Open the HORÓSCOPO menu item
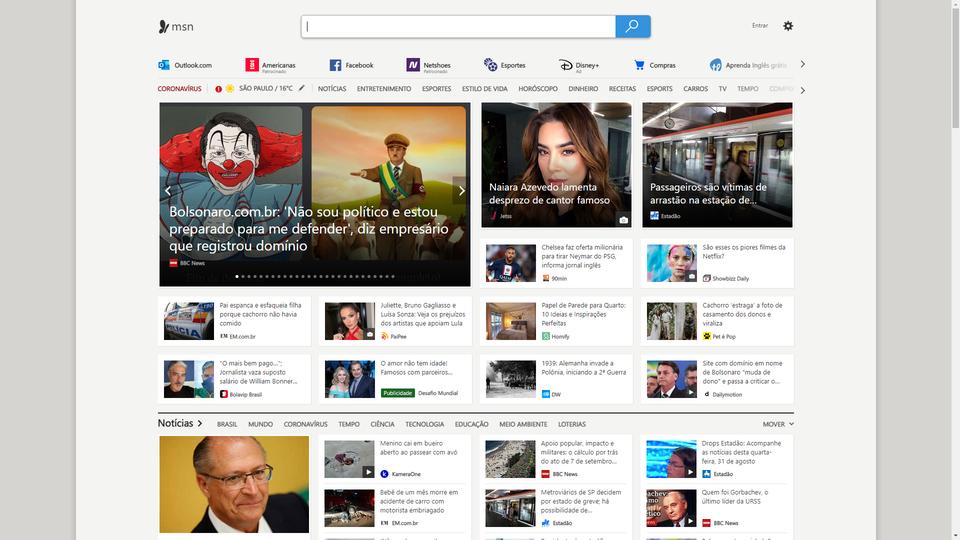The width and height of the screenshot is (960, 540). click(x=538, y=89)
